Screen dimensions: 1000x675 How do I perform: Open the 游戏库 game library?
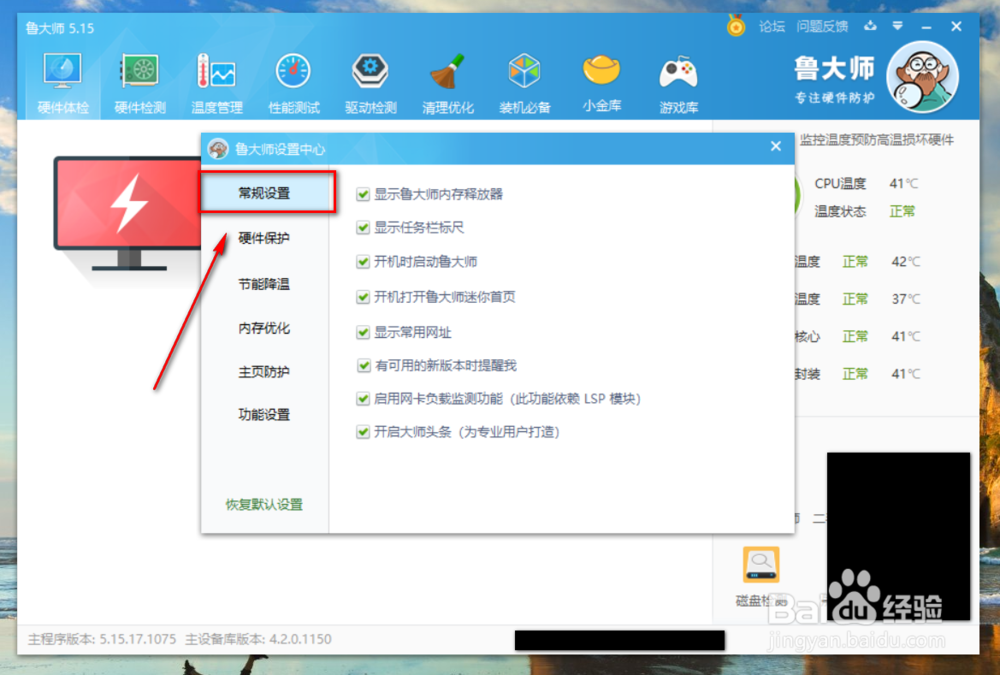click(x=678, y=80)
